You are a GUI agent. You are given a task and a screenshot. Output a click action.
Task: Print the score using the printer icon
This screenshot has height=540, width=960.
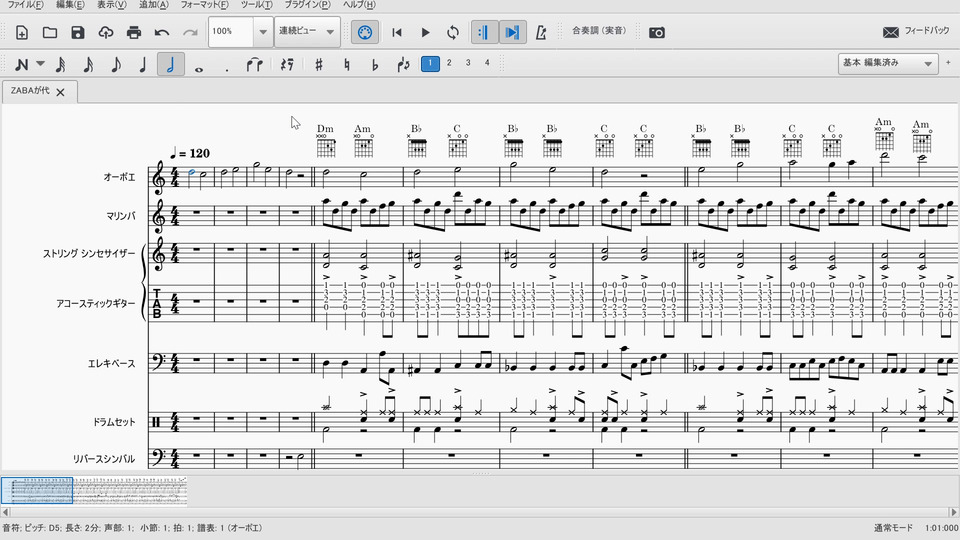coord(134,32)
